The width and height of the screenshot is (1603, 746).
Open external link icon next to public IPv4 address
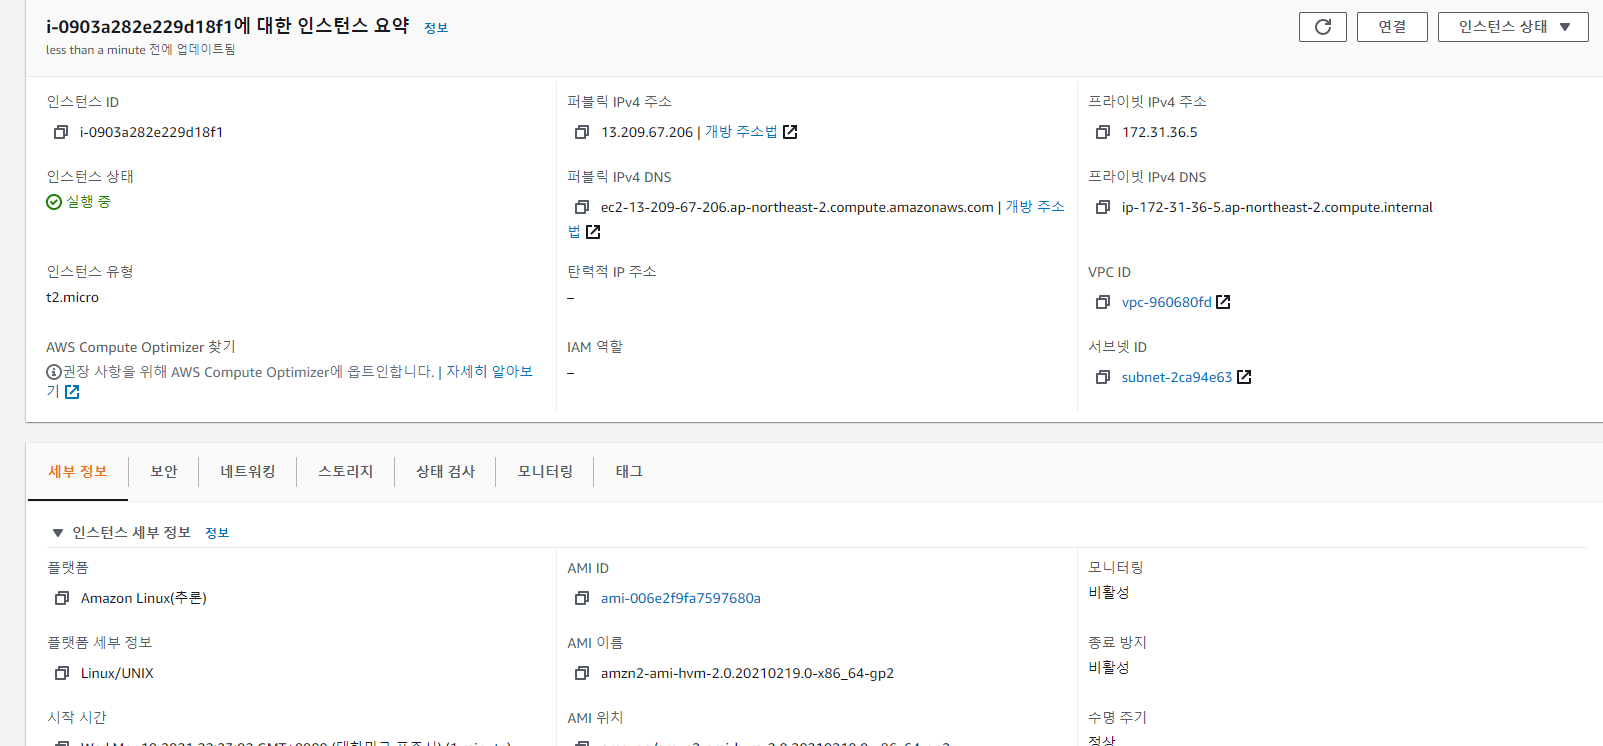coord(790,132)
